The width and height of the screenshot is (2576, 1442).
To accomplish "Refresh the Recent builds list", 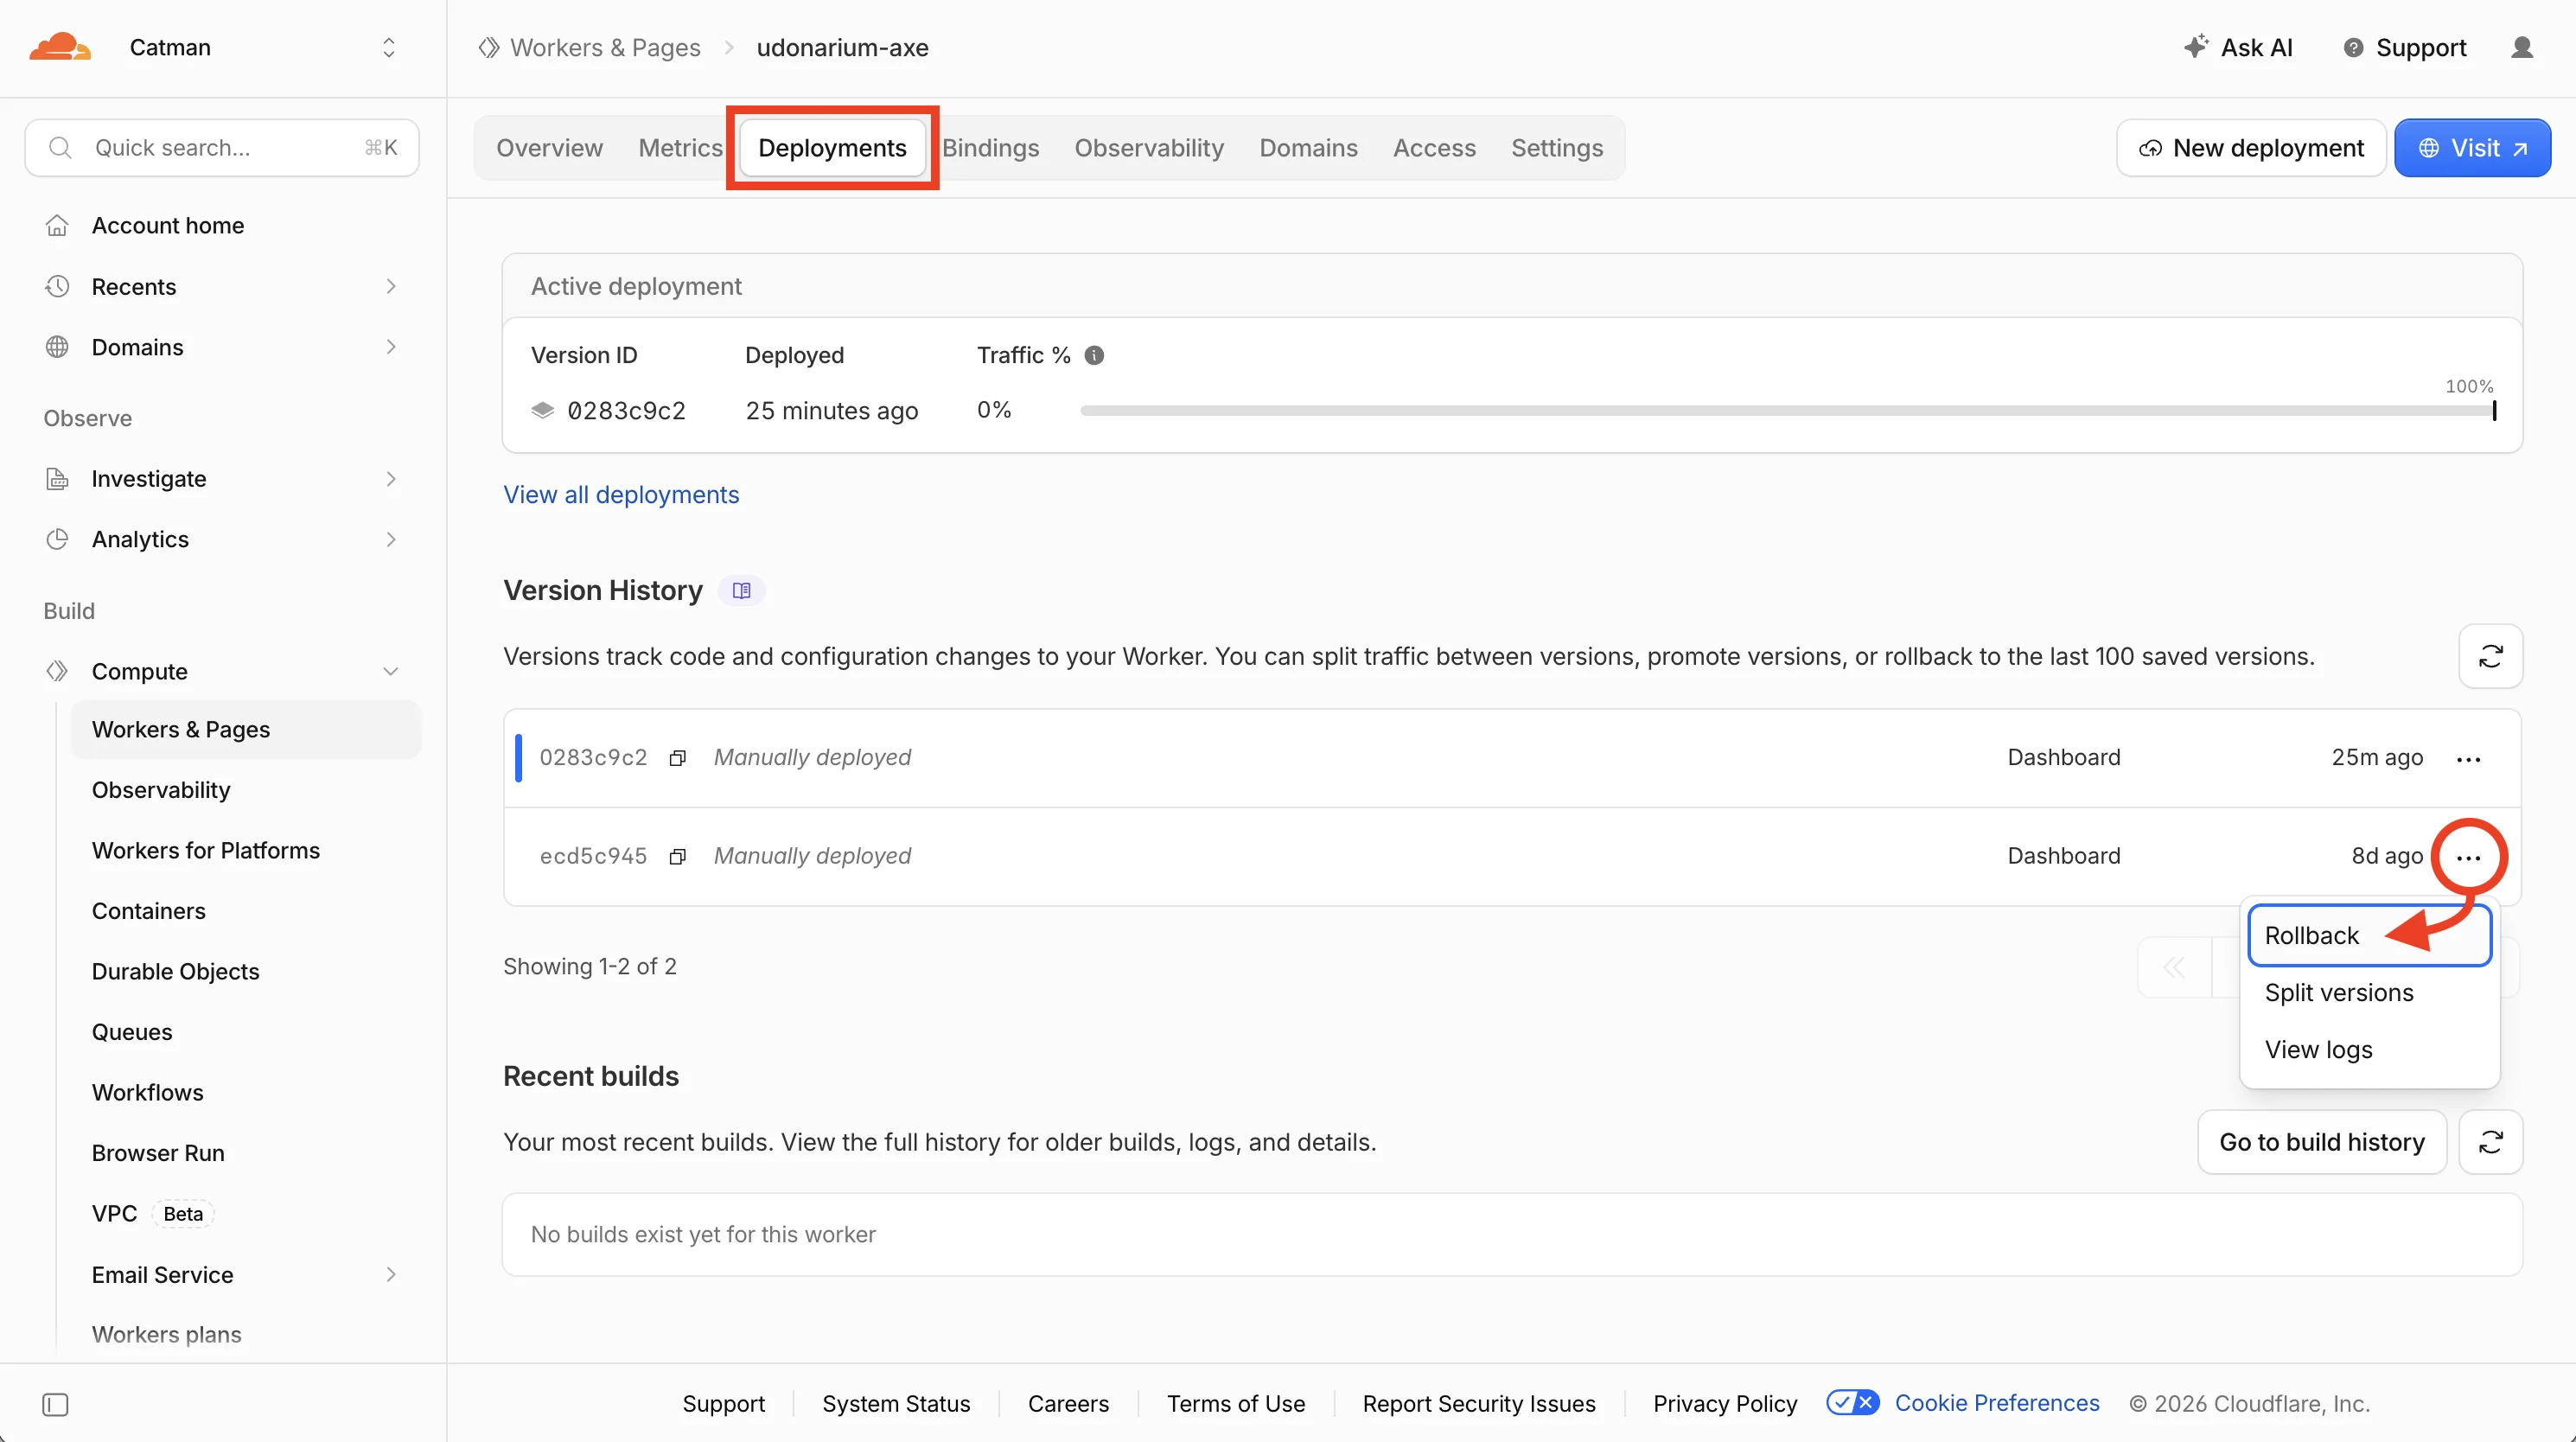I will pos(2490,1142).
